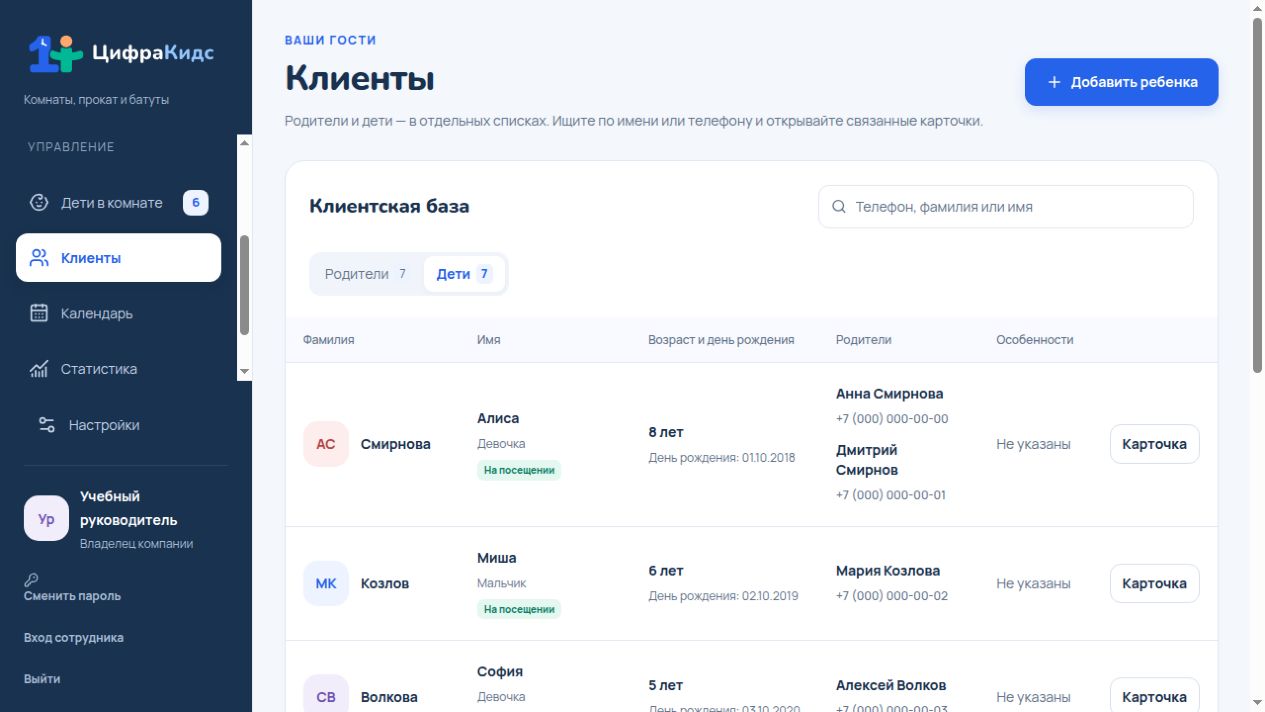Click На посещении badge under Алиса
This screenshot has height=712, width=1265.
pyautogui.click(x=519, y=470)
